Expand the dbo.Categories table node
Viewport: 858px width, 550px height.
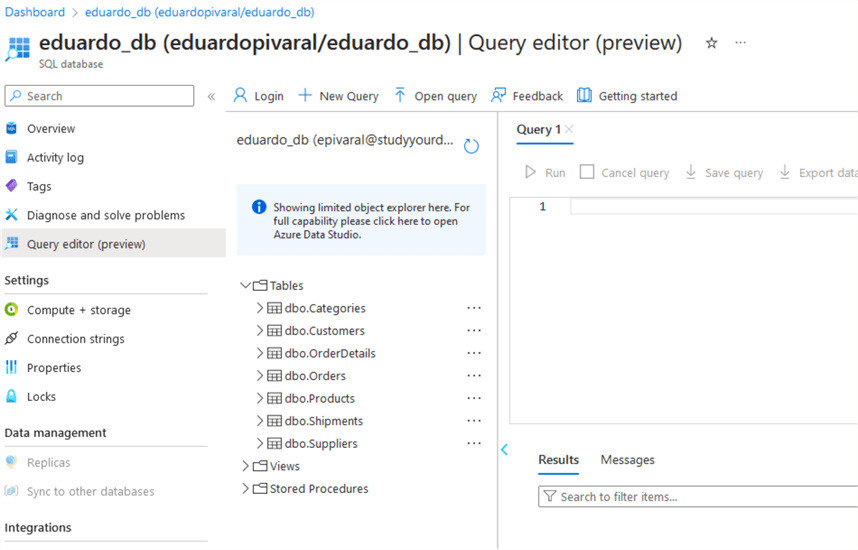tap(261, 308)
